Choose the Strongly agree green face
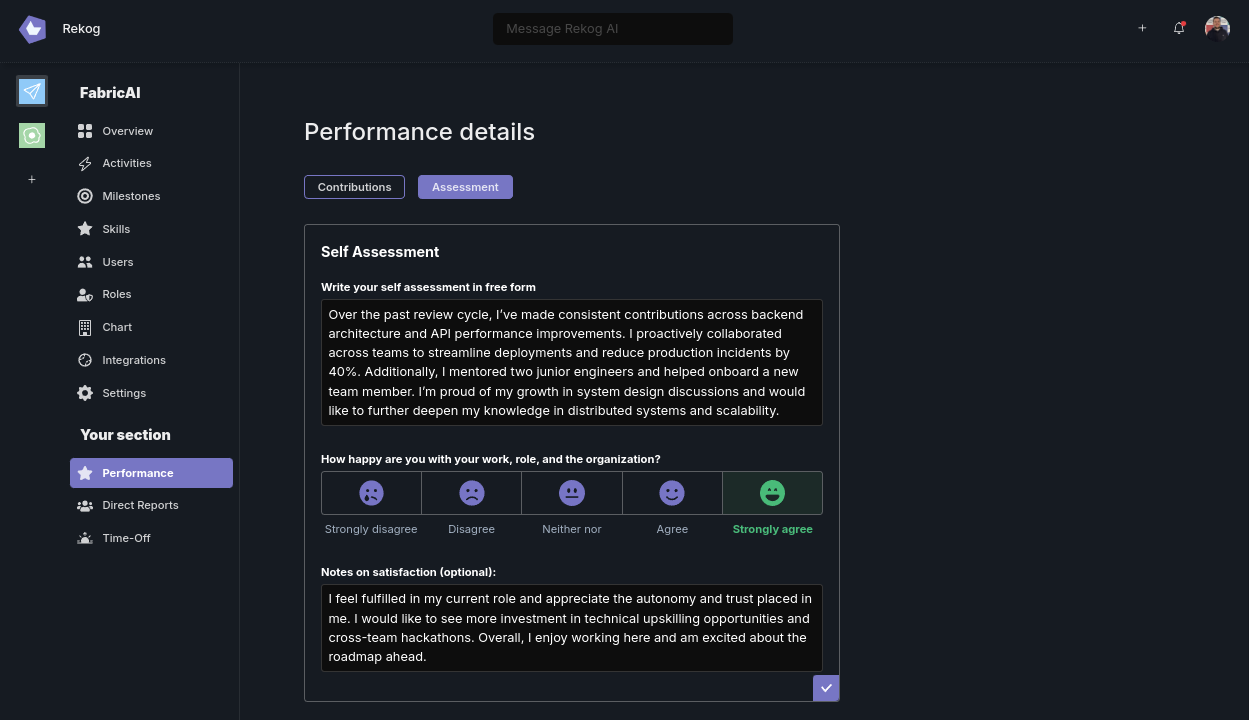 [772, 493]
